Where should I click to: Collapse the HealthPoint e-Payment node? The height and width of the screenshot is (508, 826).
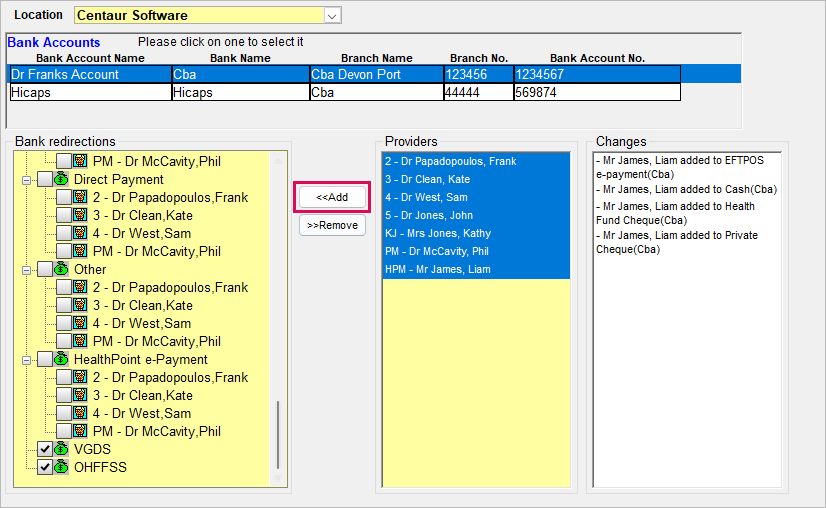pyautogui.click(x=26, y=360)
